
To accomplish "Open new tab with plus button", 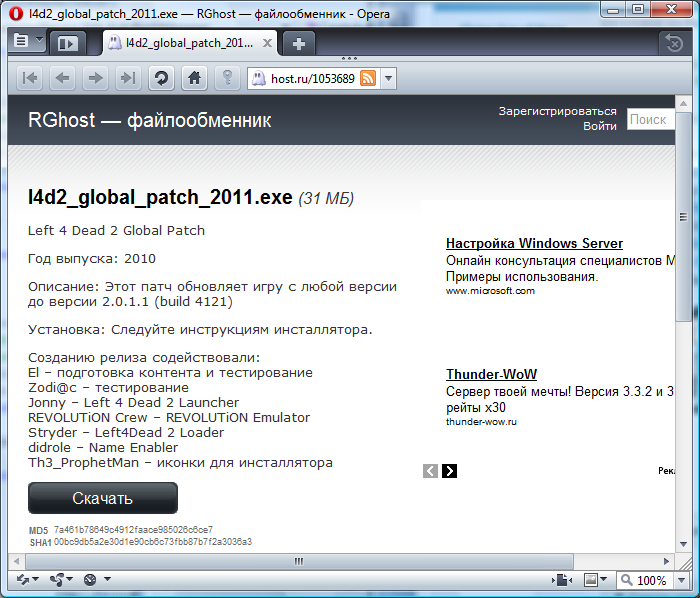I will (299, 43).
